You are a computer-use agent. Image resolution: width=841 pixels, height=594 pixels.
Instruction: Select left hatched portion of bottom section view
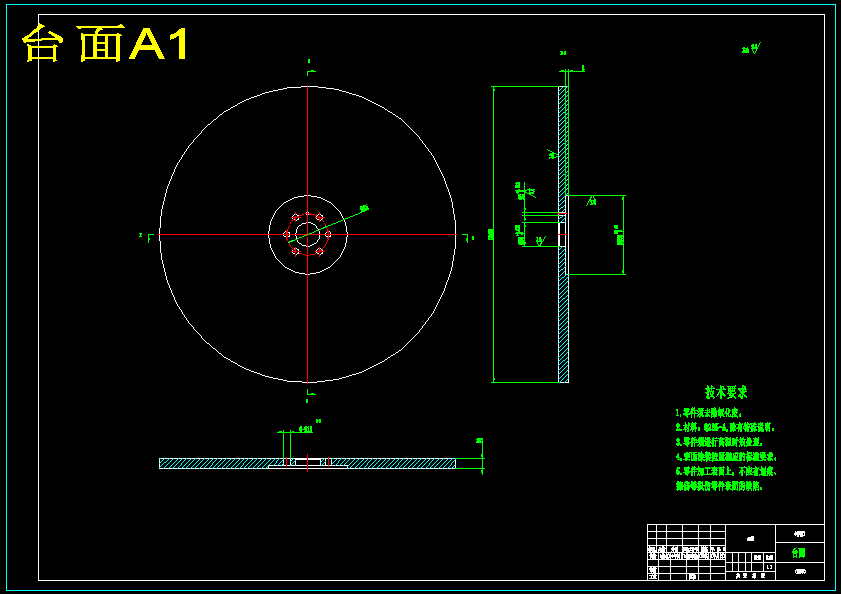(x=223, y=463)
